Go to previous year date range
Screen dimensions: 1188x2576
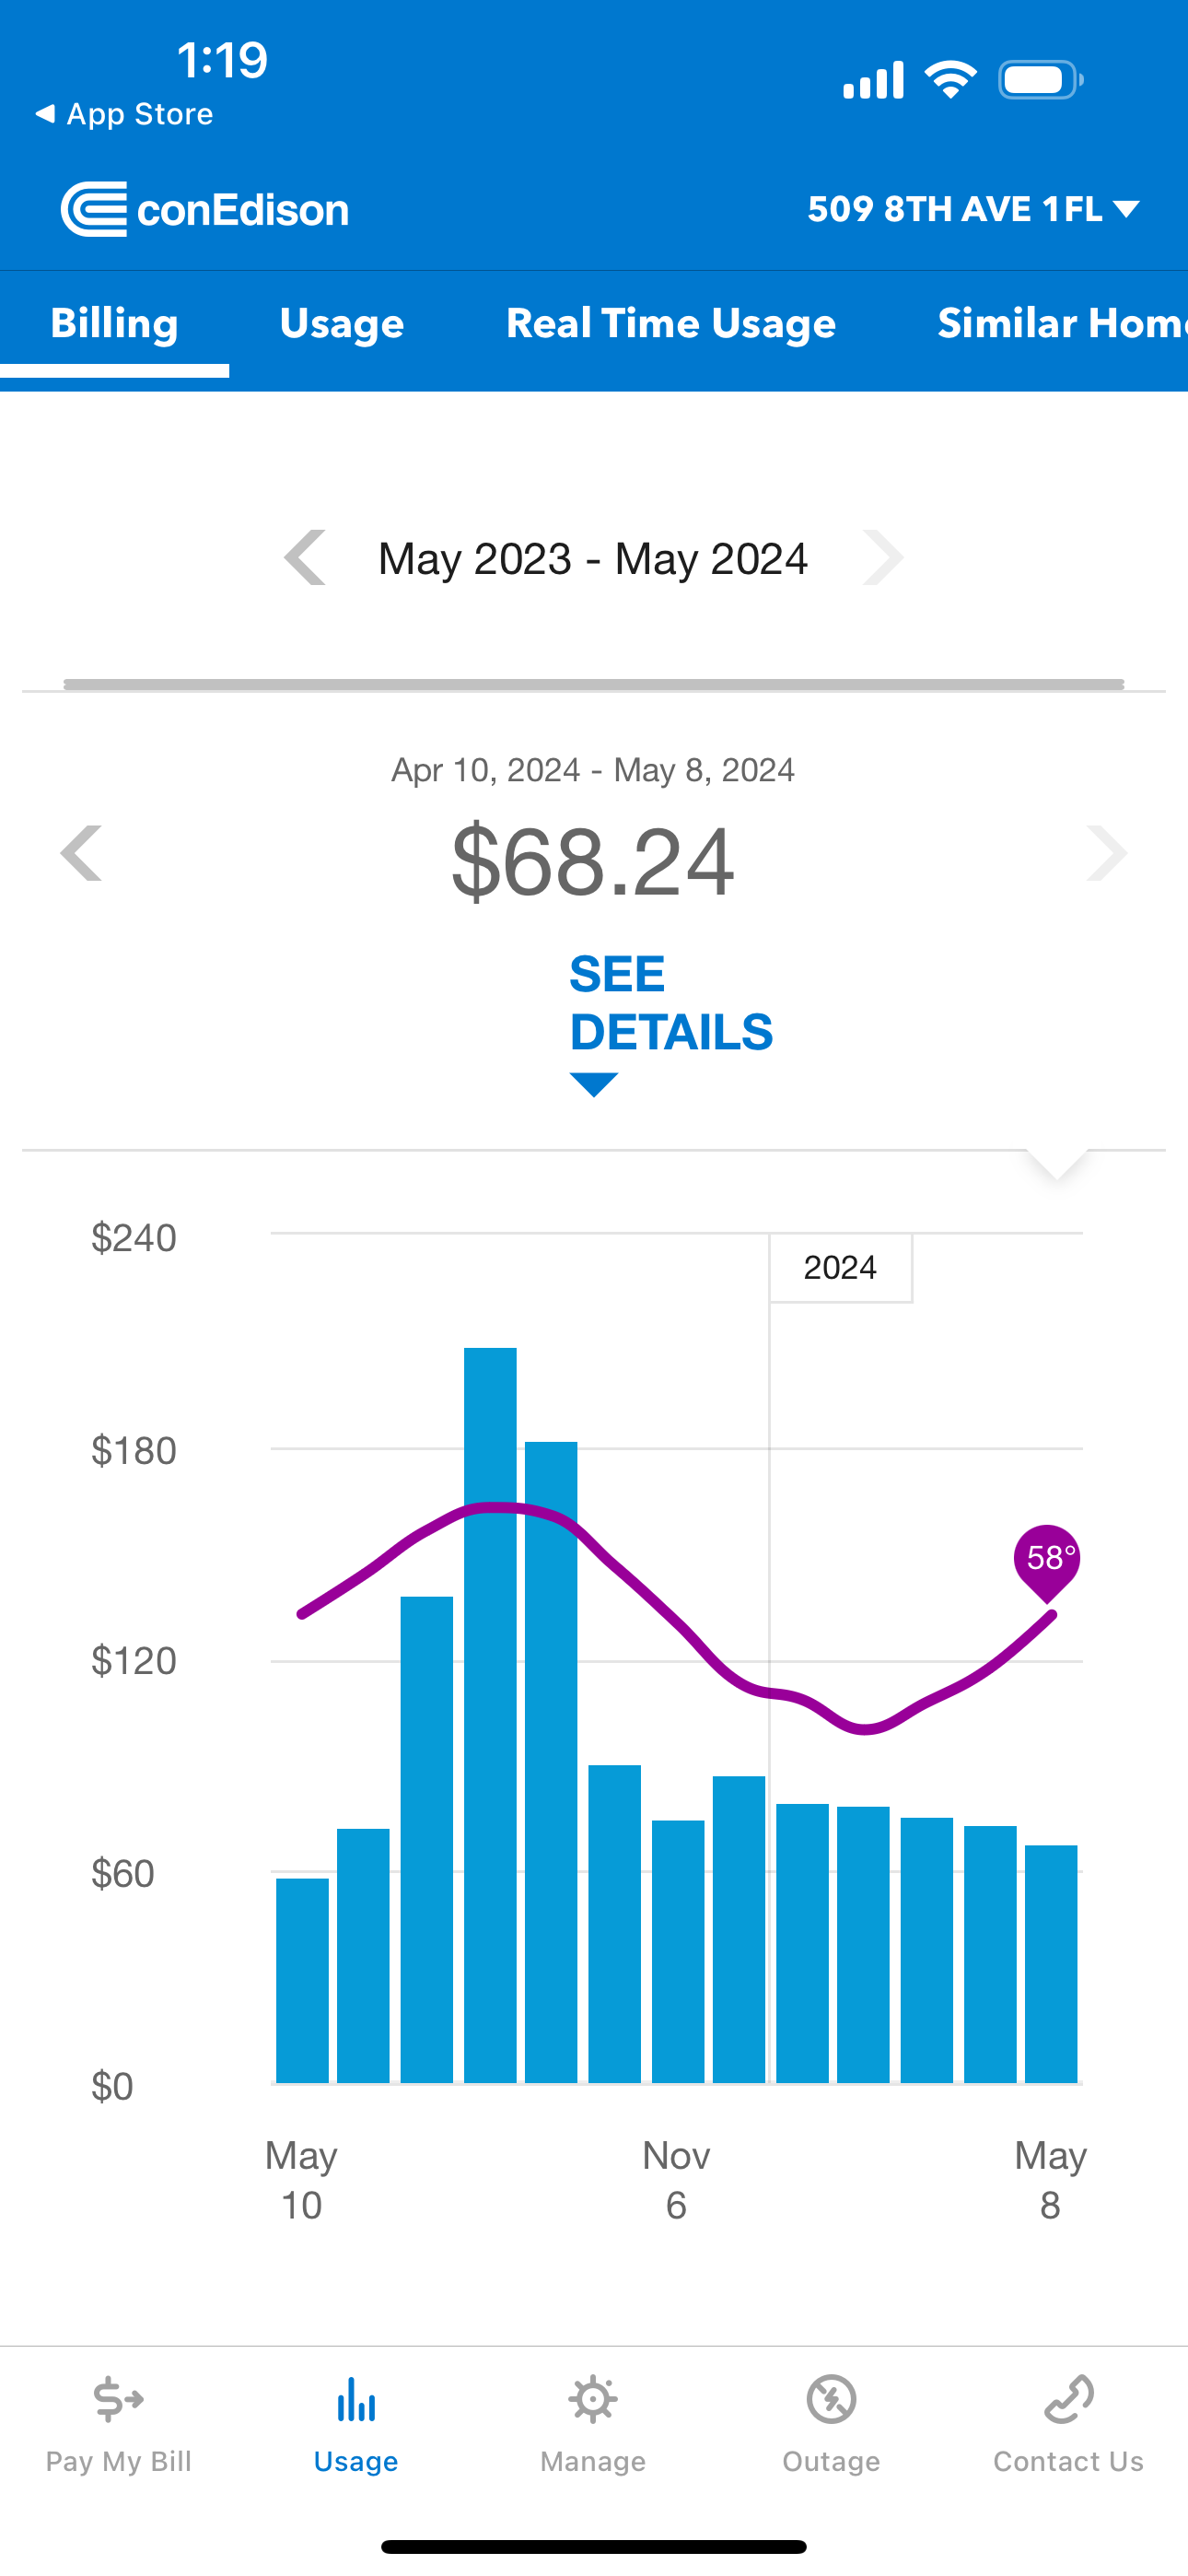(305, 557)
